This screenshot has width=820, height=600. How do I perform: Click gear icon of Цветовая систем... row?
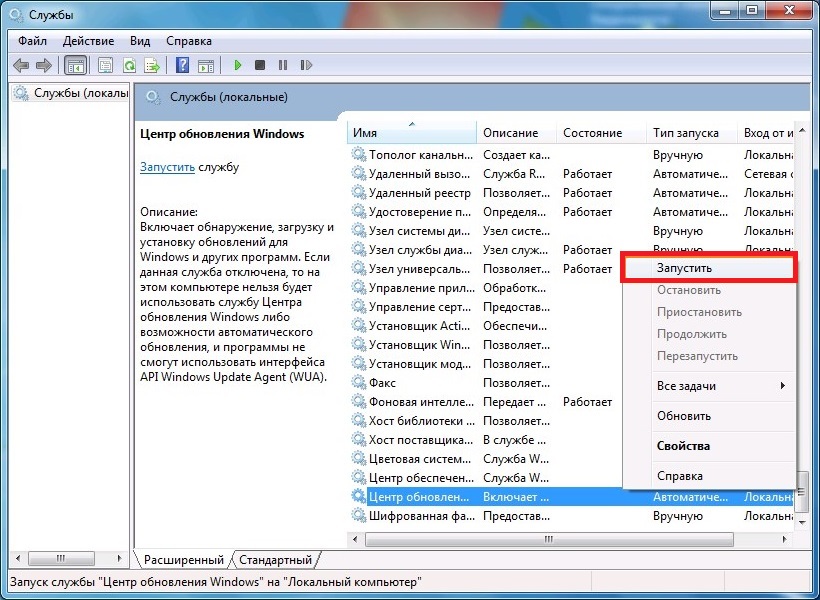(x=359, y=459)
